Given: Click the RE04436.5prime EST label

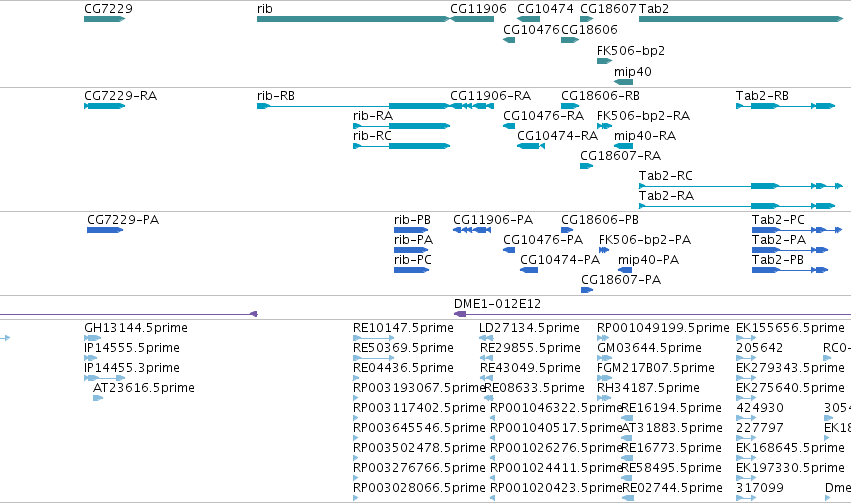Looking at the screenshot, I should [403, 368].
